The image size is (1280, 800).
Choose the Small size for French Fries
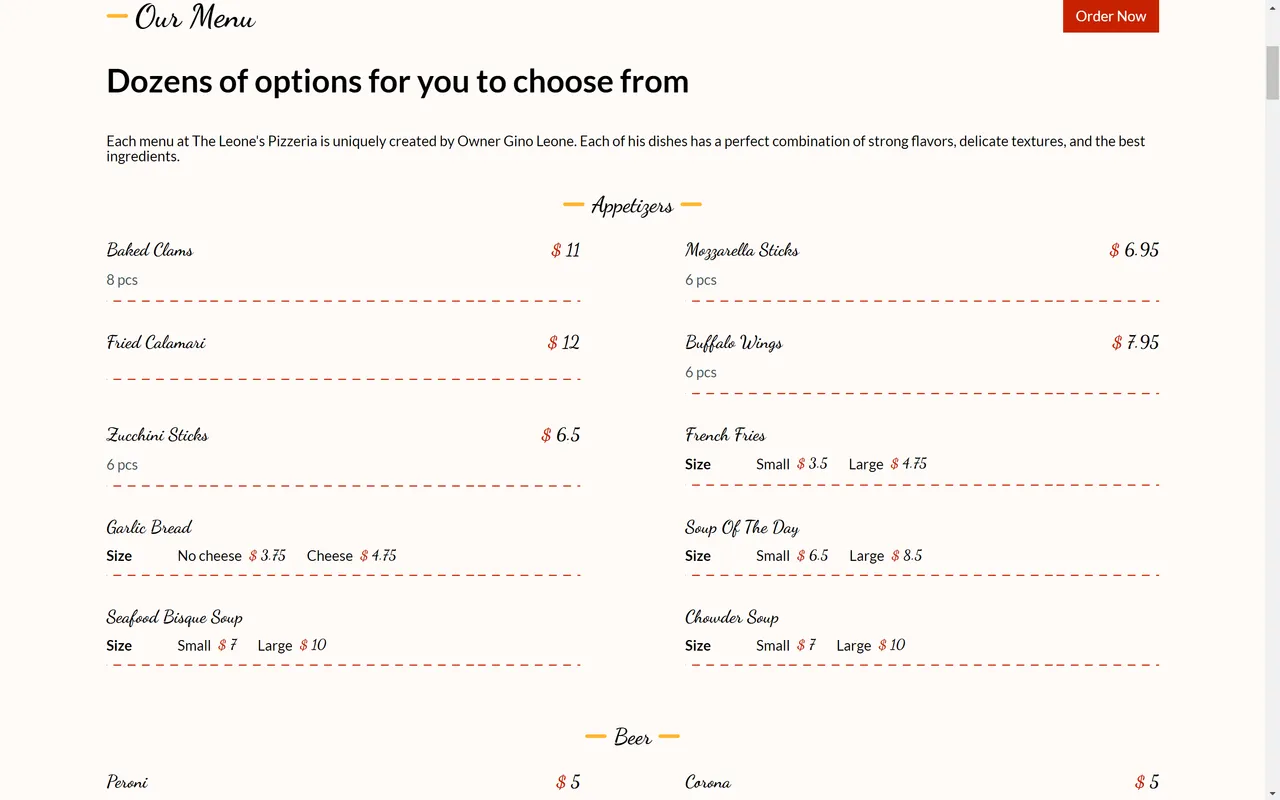pos(772,464)
